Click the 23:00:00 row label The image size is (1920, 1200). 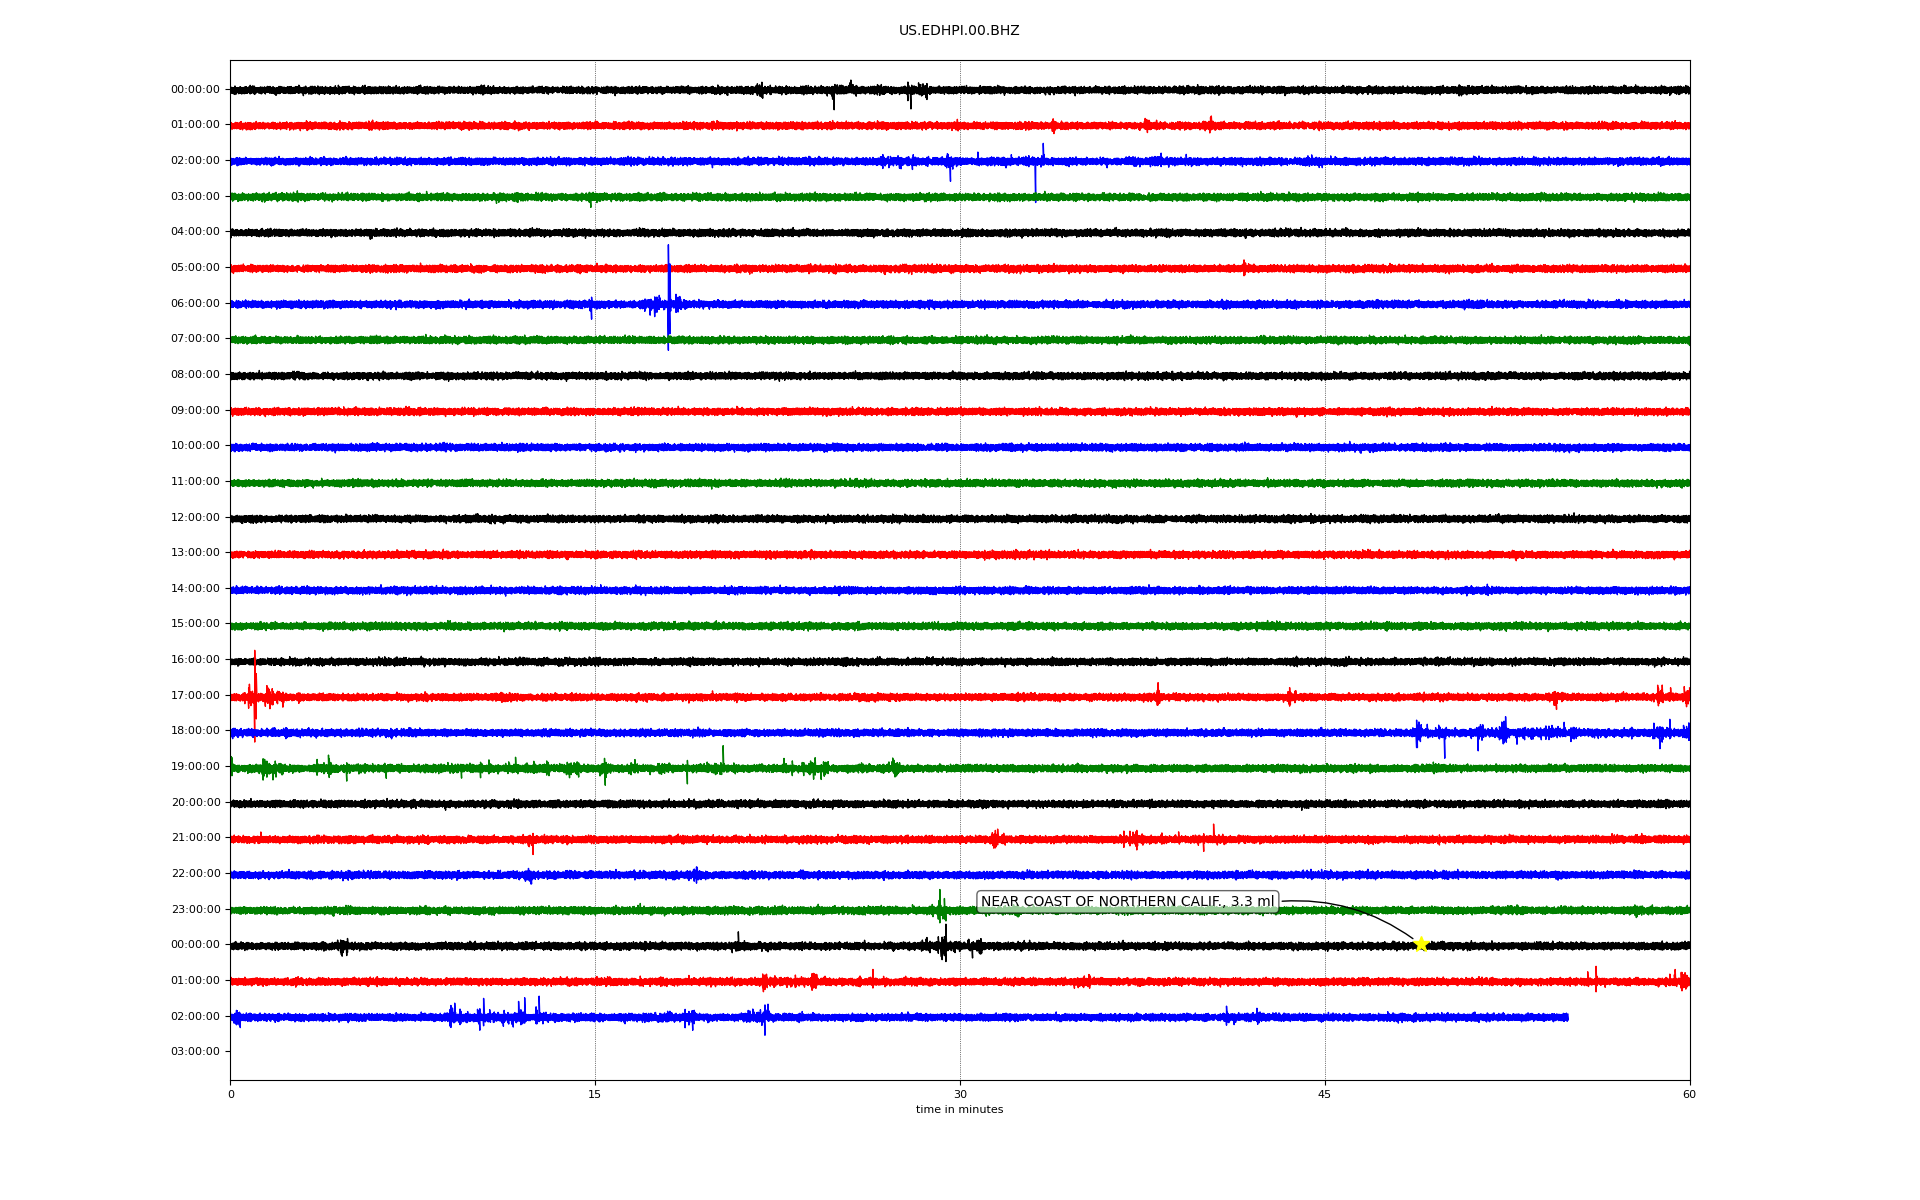[195, 909]
